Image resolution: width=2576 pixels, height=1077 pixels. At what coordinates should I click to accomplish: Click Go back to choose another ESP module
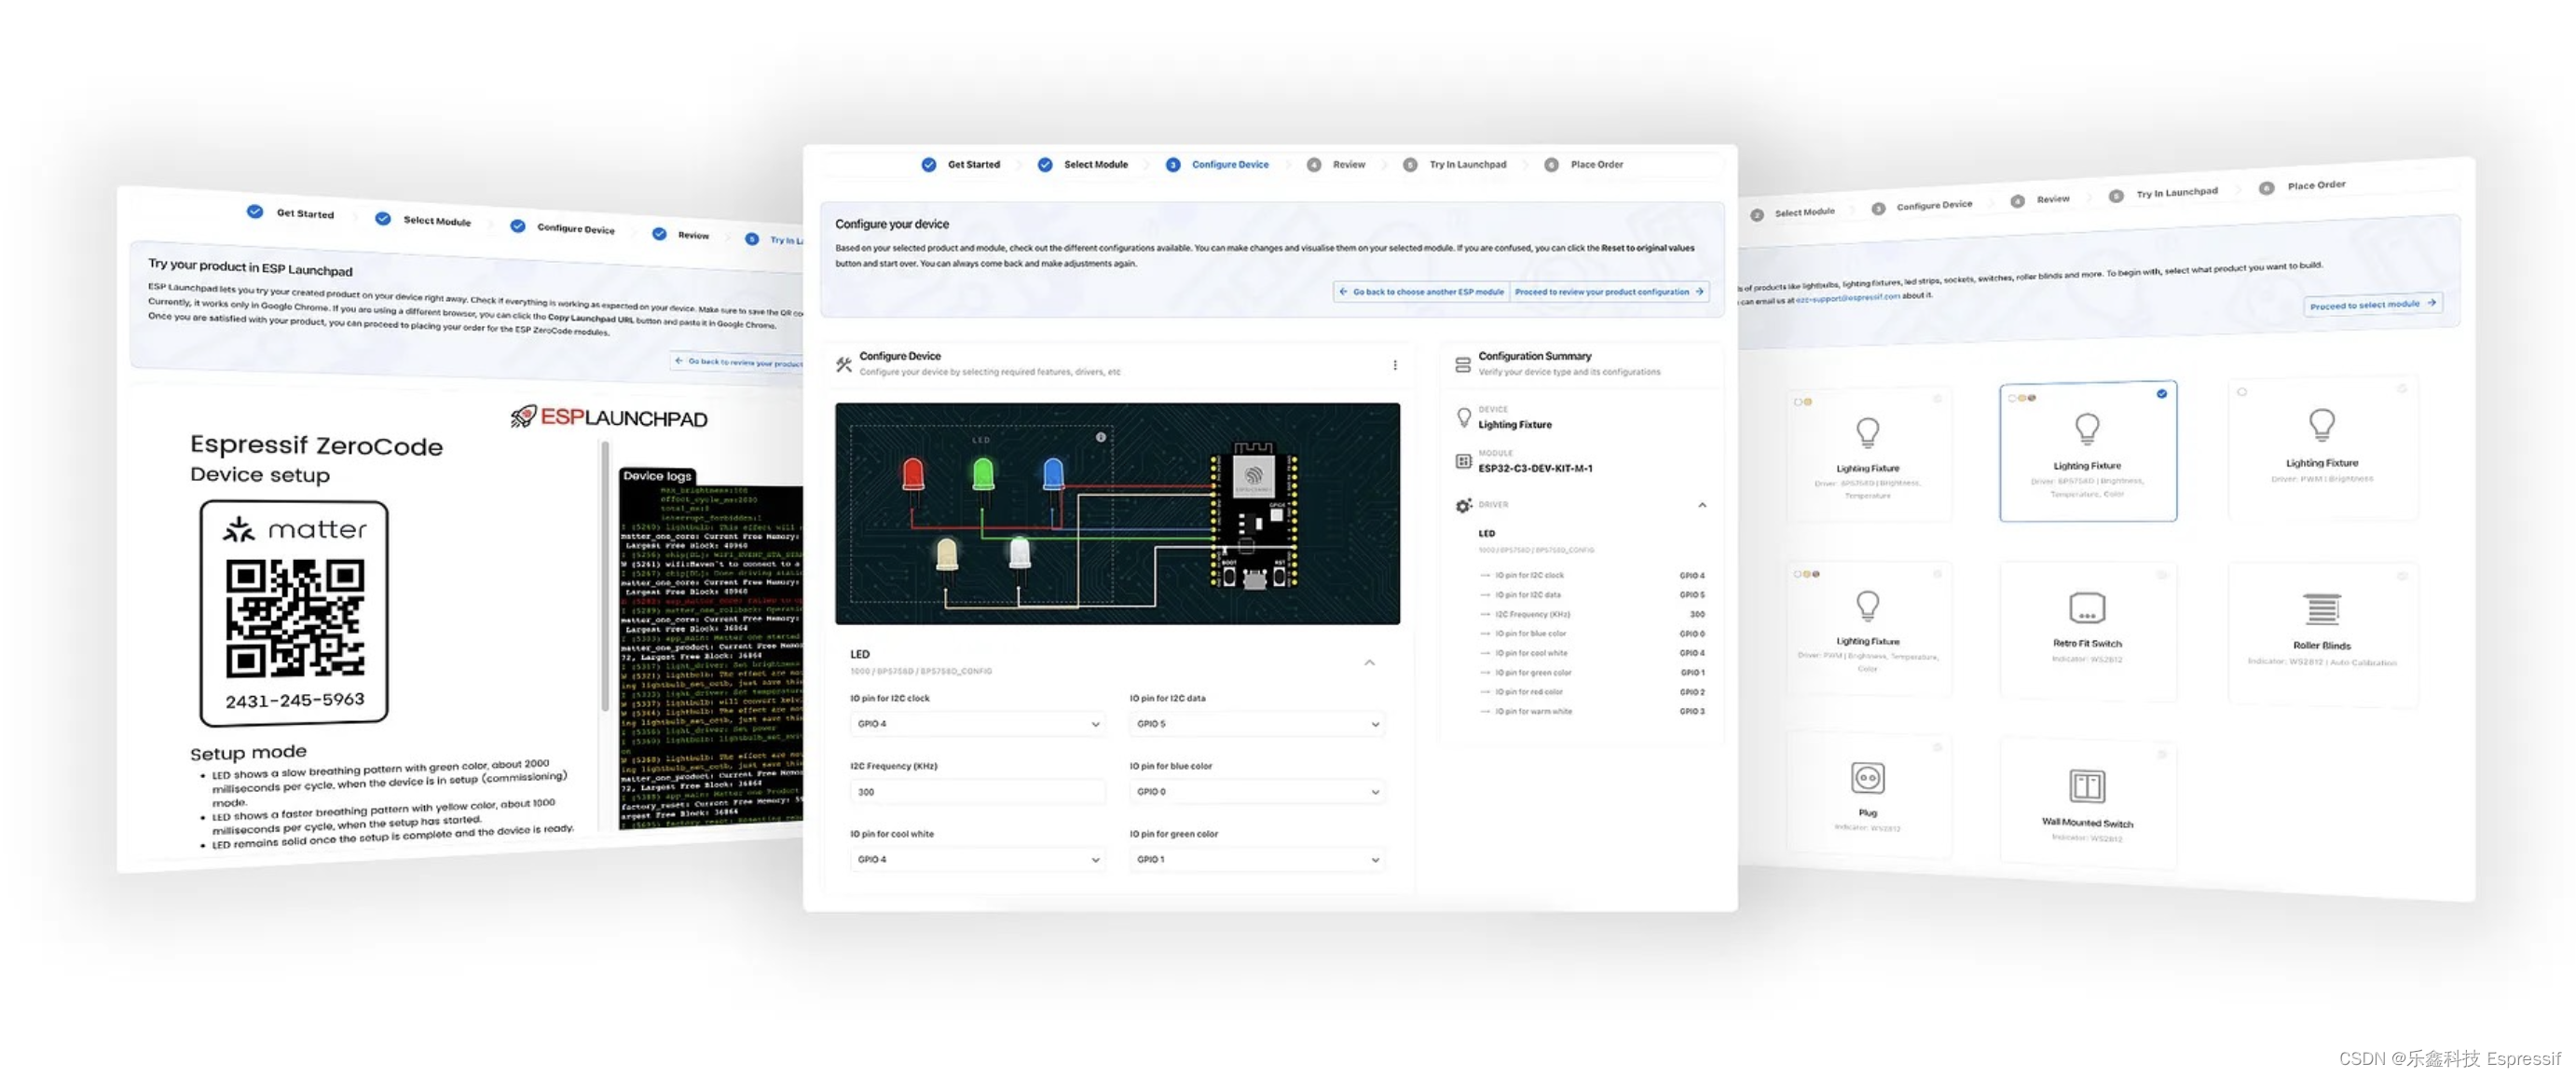click(x=1421, y=292)
